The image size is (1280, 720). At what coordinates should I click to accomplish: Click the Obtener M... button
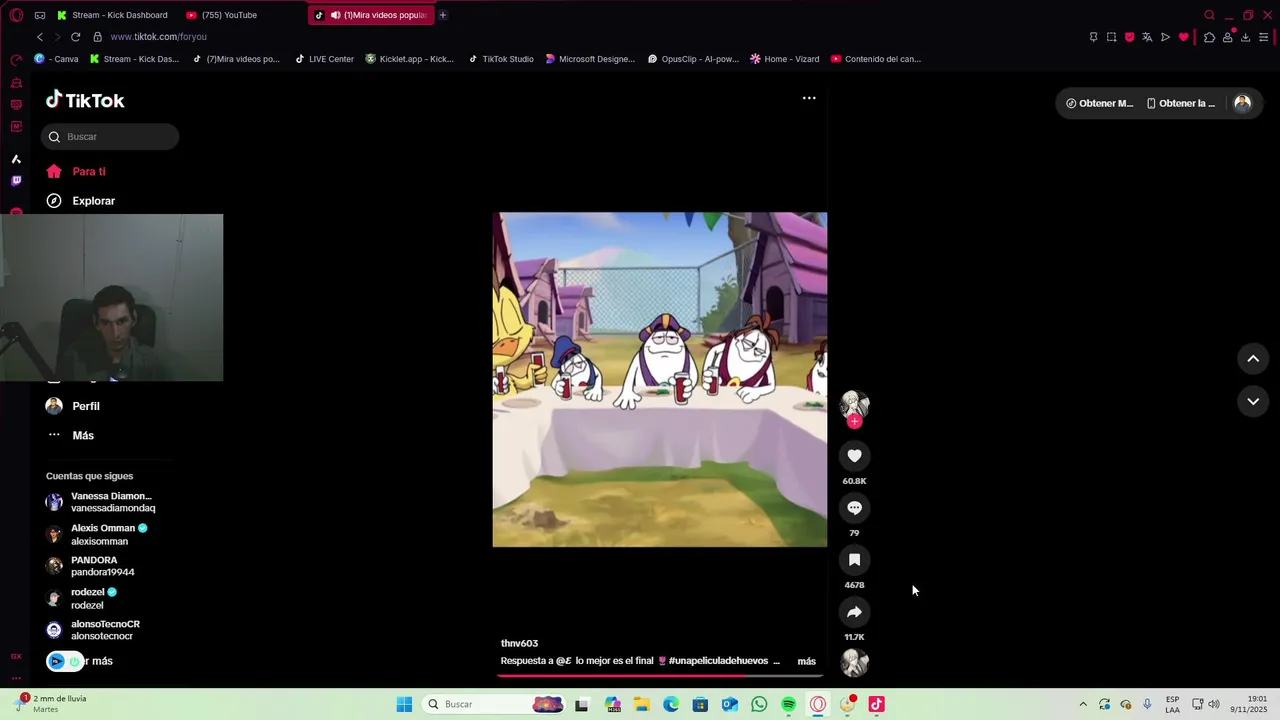point(1099,103)
